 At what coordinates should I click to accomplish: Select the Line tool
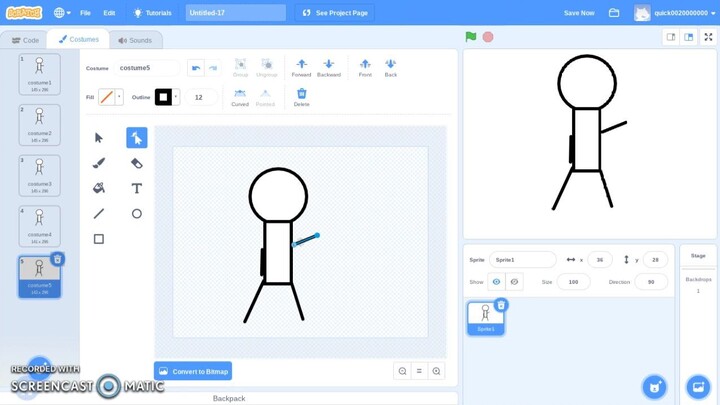[x=99, y=213]
